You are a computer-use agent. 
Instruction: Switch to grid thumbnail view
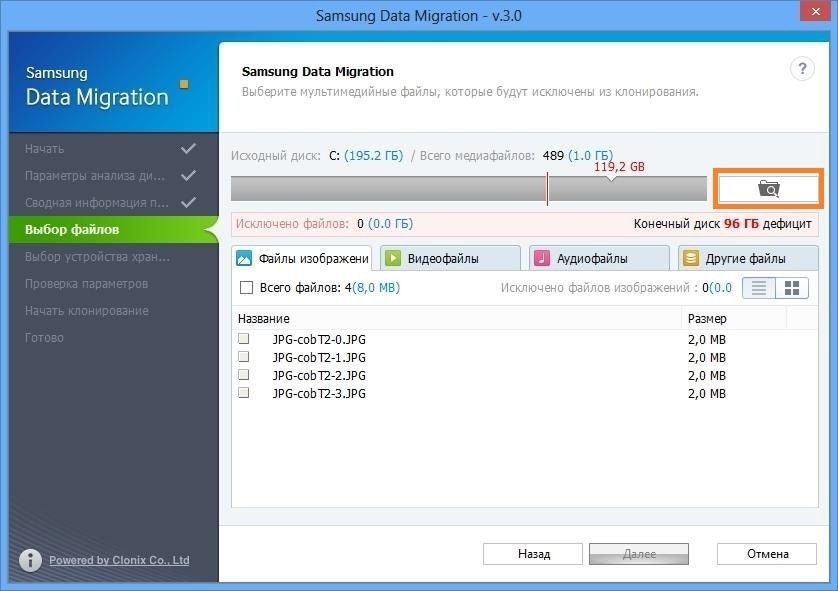coord(792,288)
